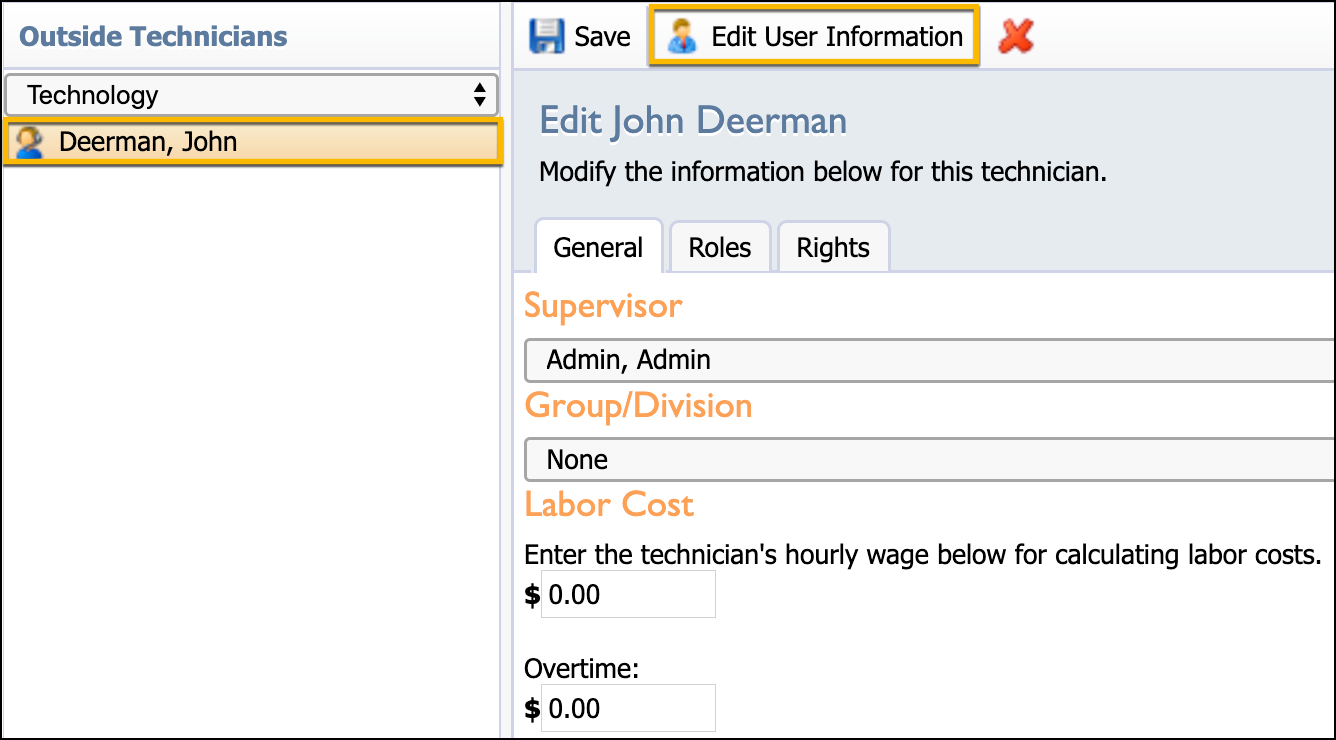Click the Group/Division section label
The image size is (1336, 740).
[x=638, y=406]
